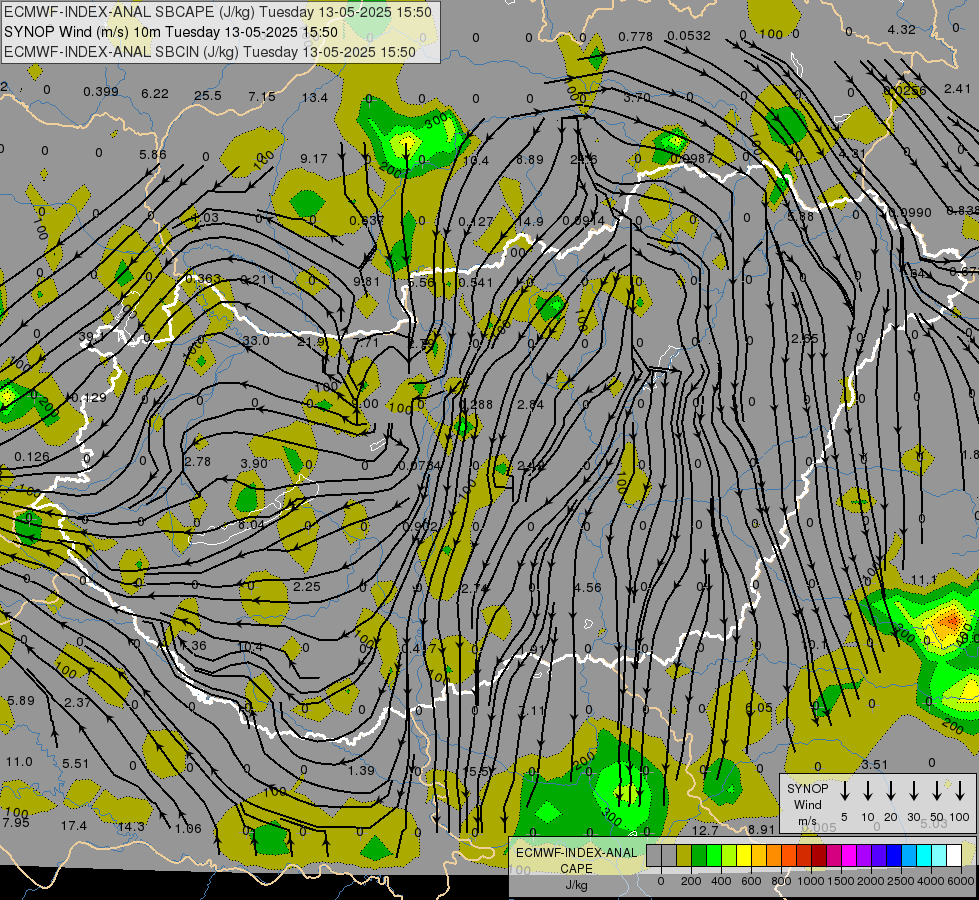
Task: Click the map value 2.25
Action: [x=307, y=586]
